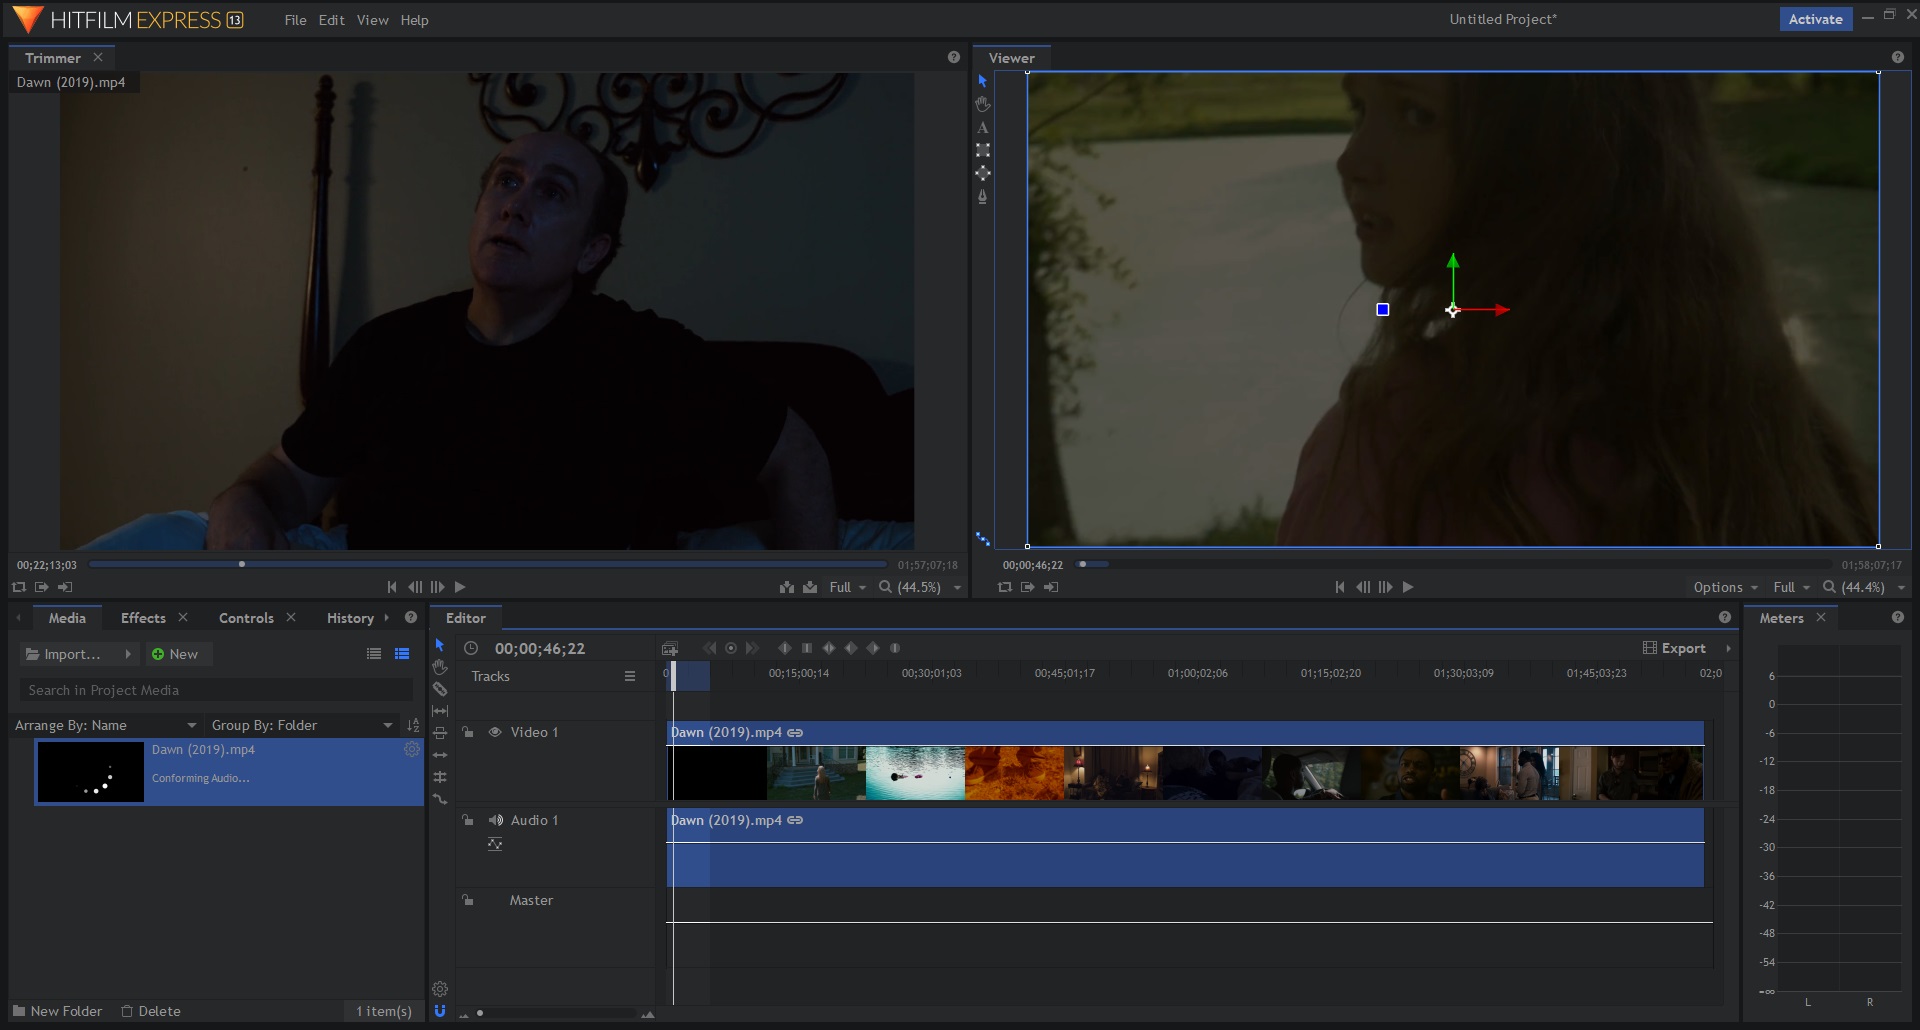The height and width of the screenshot is (1030, 1920).
Task: Activate the Viewer orbit tool
Action: (983, 173)
